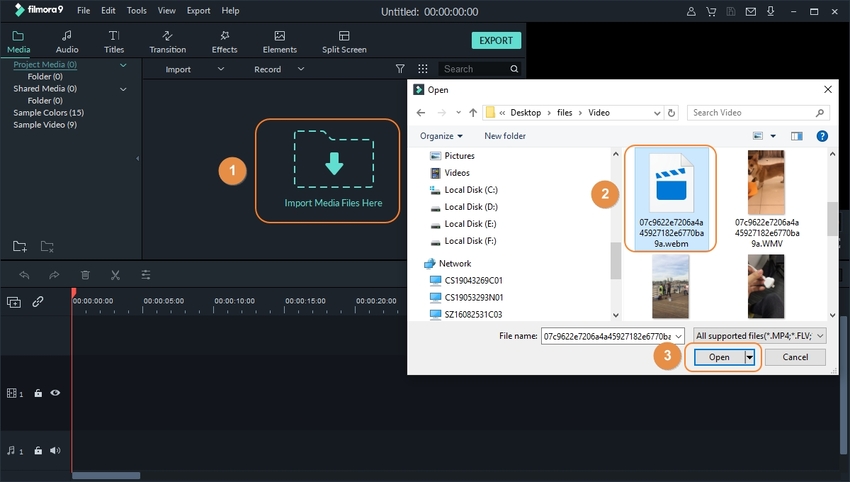The image size is (850, 482).
Task: Click the New folder button
Action: pos(505,136)
